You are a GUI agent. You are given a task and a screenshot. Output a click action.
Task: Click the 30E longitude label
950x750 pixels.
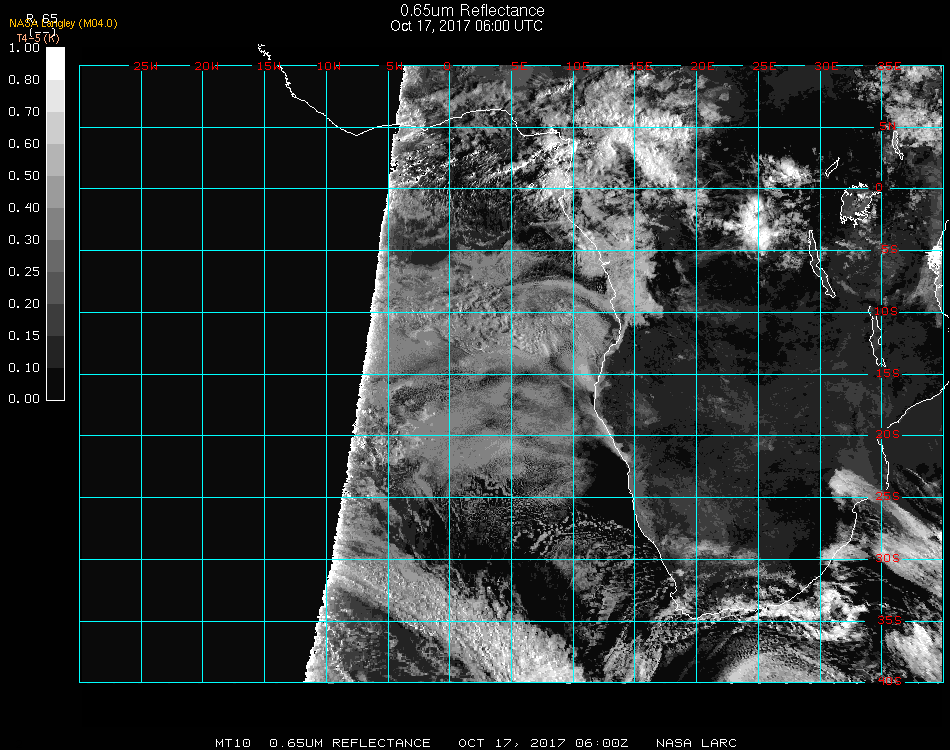click(826, 67)
